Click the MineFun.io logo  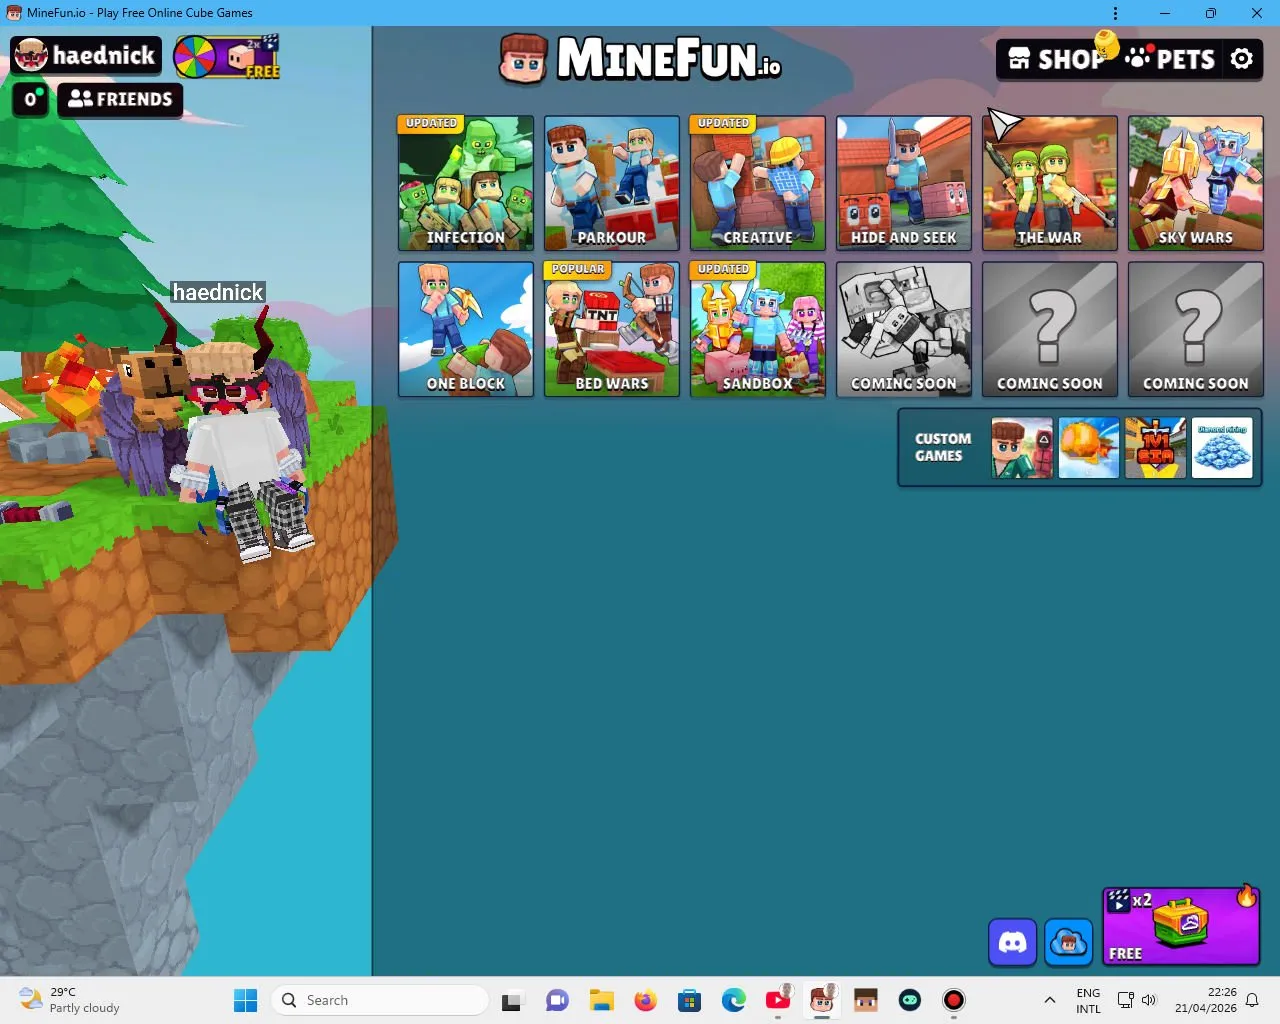pos(641,59)
